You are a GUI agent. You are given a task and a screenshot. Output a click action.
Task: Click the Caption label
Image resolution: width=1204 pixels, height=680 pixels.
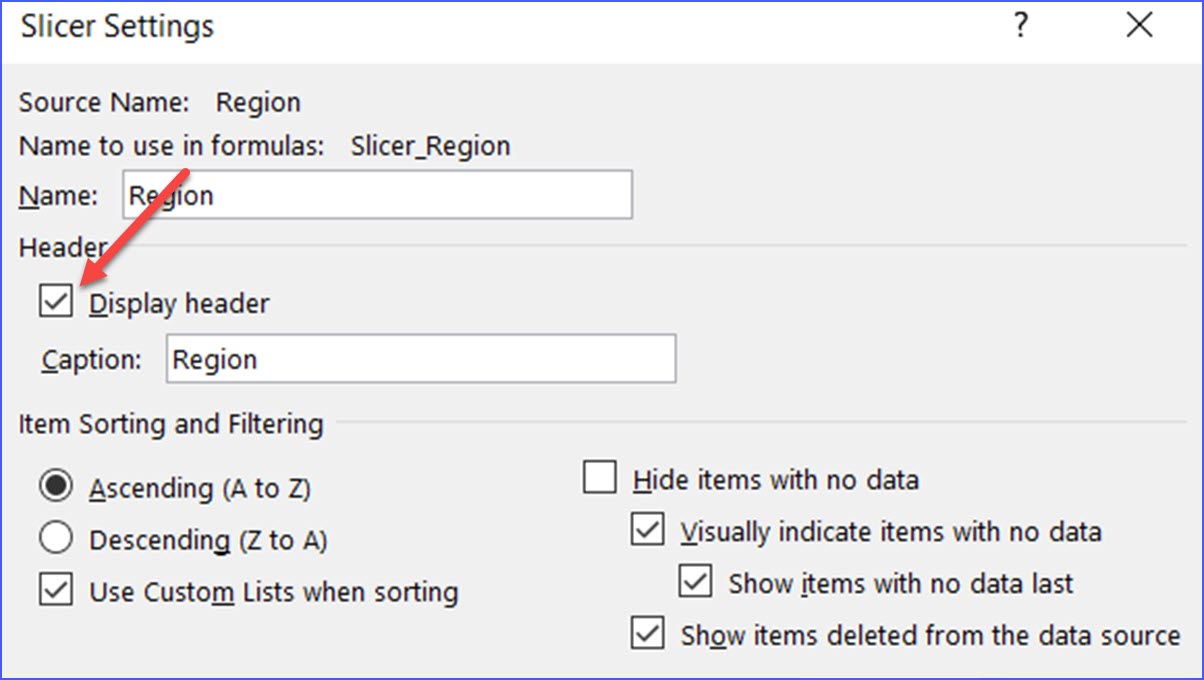[90, 359]
